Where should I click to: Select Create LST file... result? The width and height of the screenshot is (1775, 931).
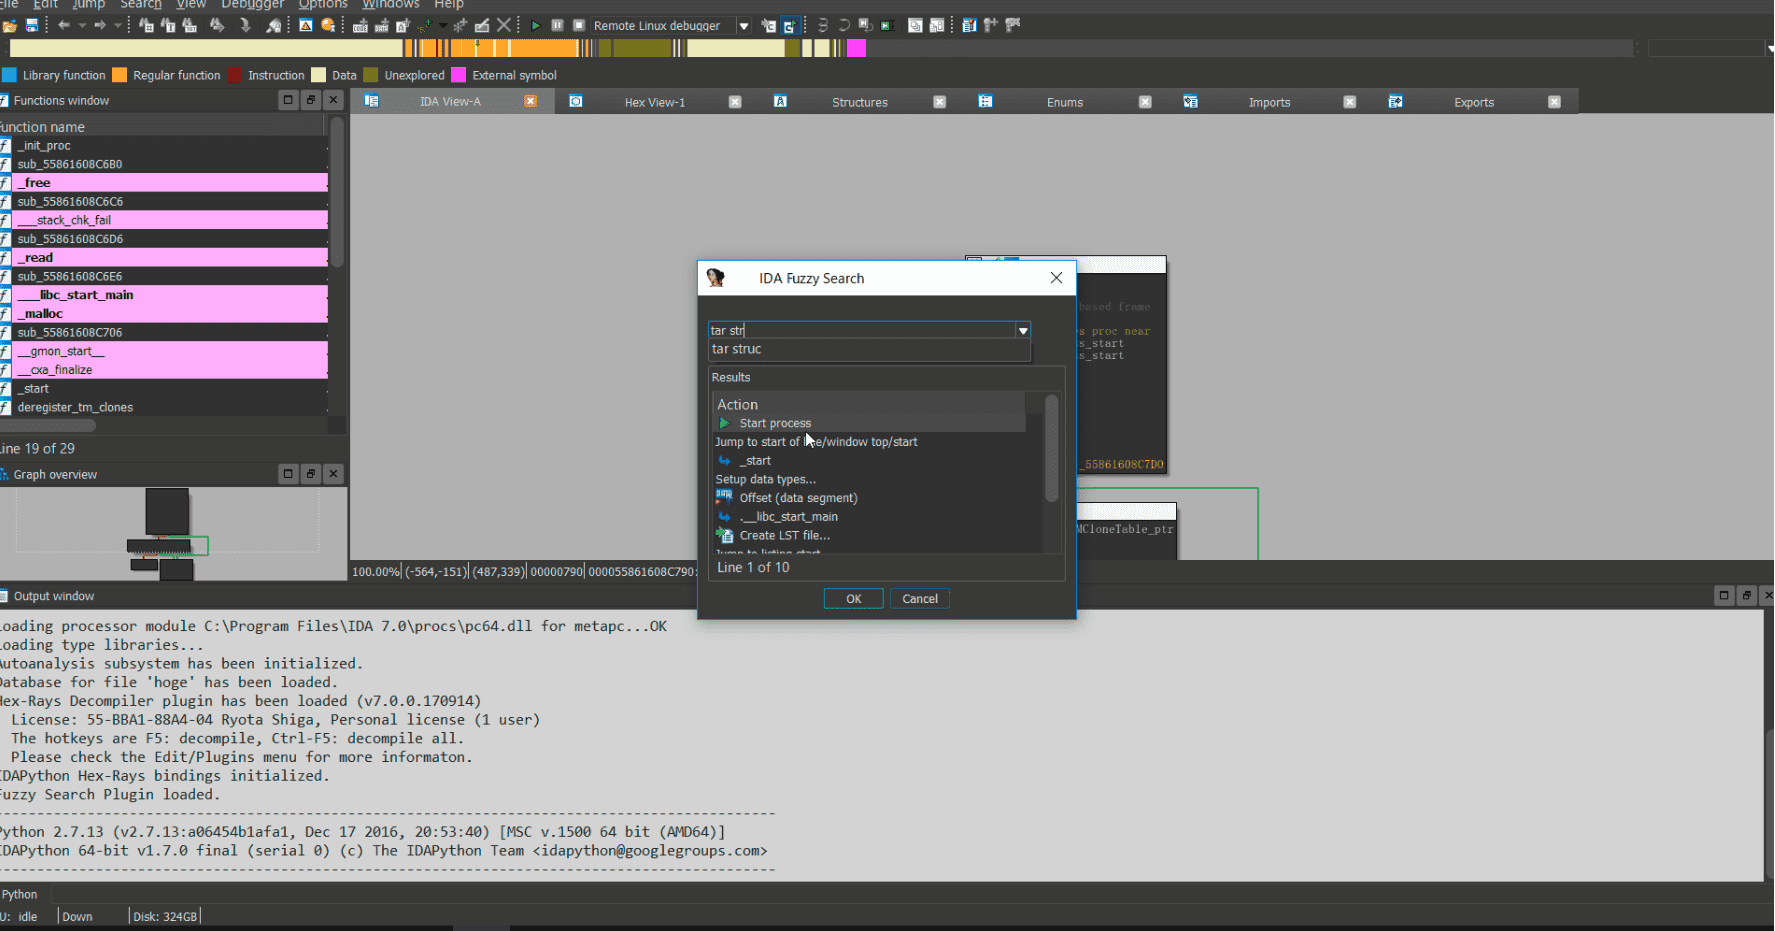point(870,535)
